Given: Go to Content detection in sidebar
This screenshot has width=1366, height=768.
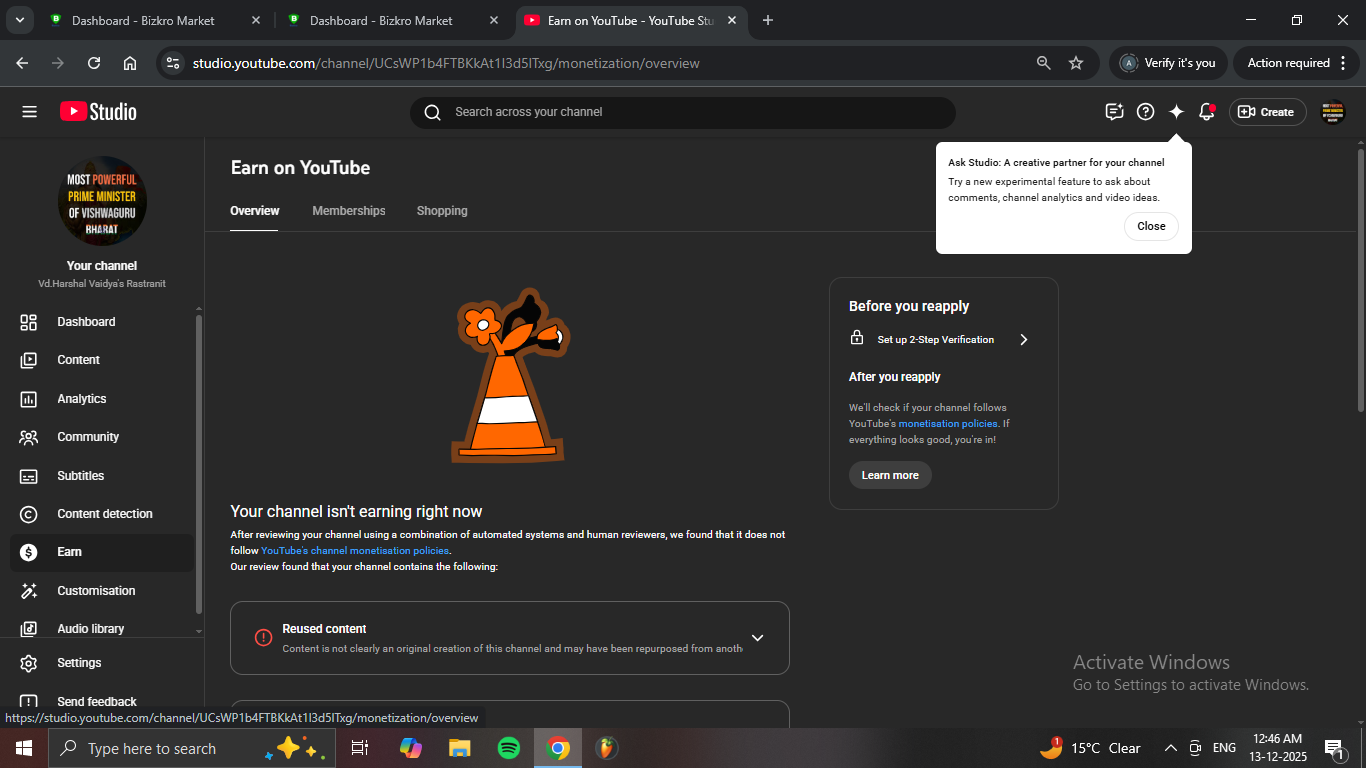Looking at the screenshot, I should click(x=105, y=514).
